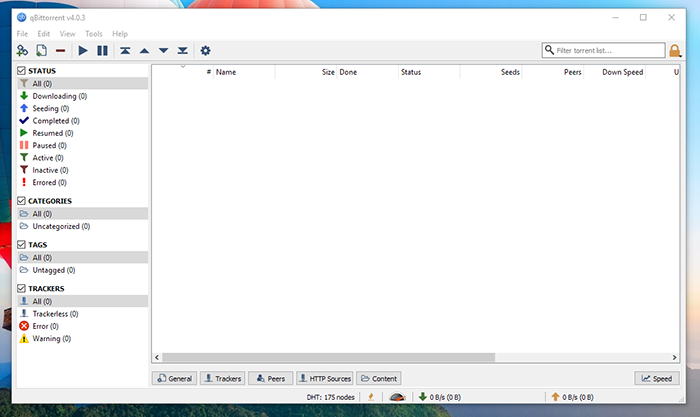The height and width of the screenshot is (417, 700).
Task: Show Completed (0) torrents
Action: pos(83,121)
